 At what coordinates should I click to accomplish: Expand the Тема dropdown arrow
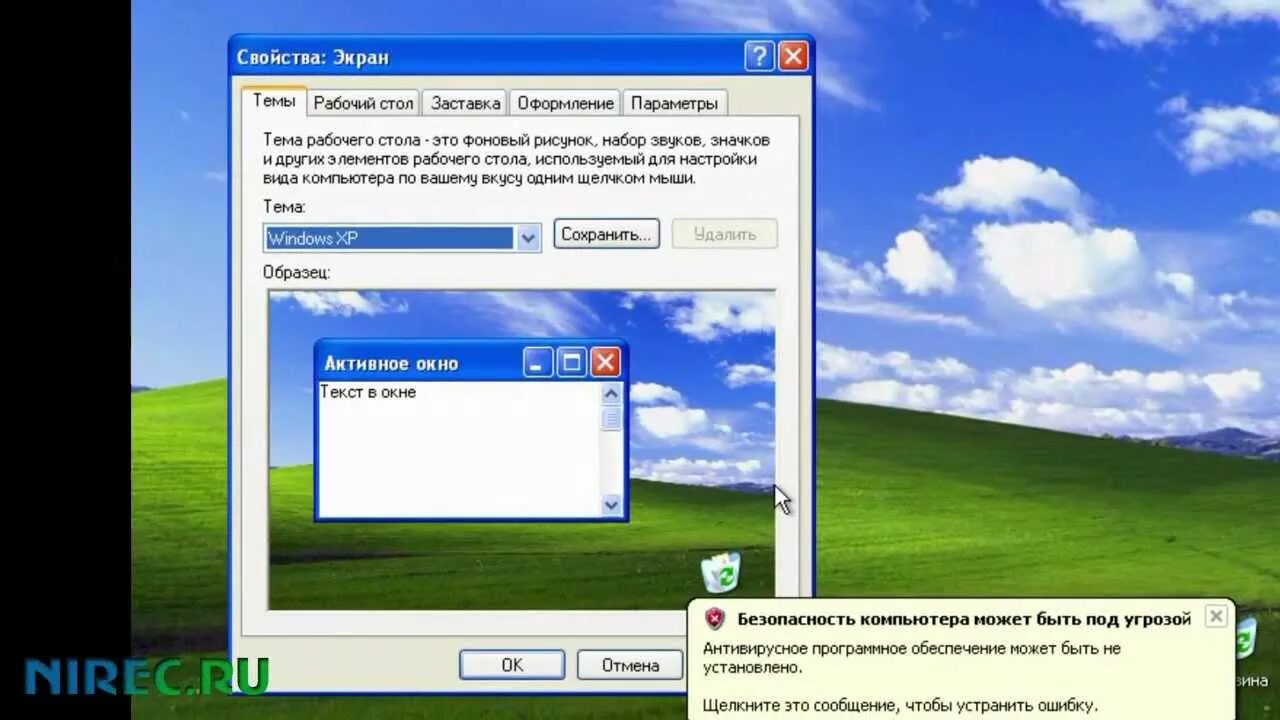pyautogui.click(x=528, y=238)
